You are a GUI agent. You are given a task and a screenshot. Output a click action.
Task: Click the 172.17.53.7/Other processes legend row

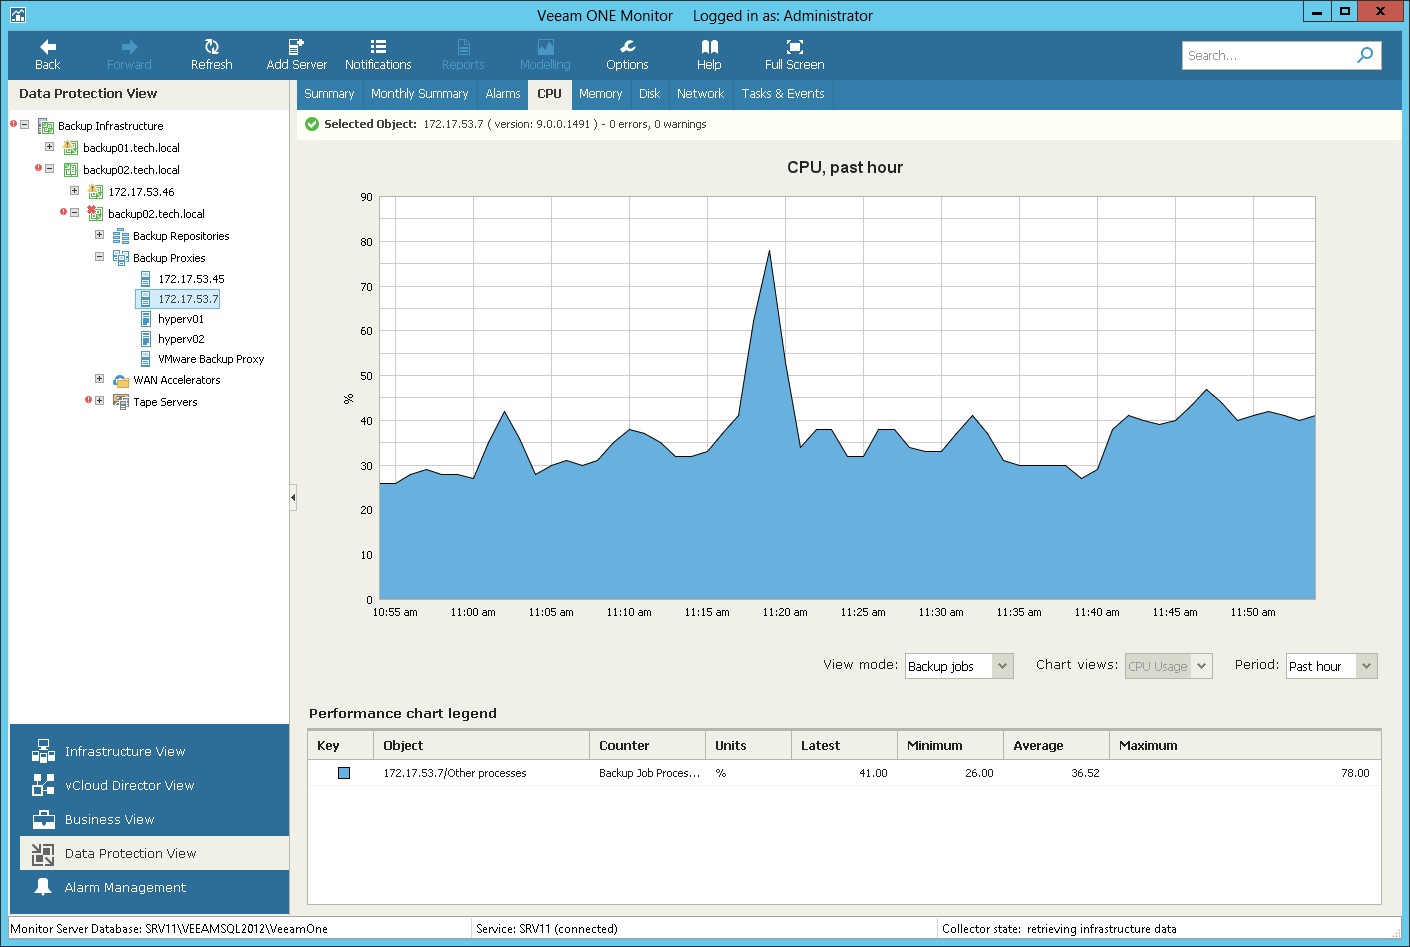pyautogui.click(x=844, y=773)
